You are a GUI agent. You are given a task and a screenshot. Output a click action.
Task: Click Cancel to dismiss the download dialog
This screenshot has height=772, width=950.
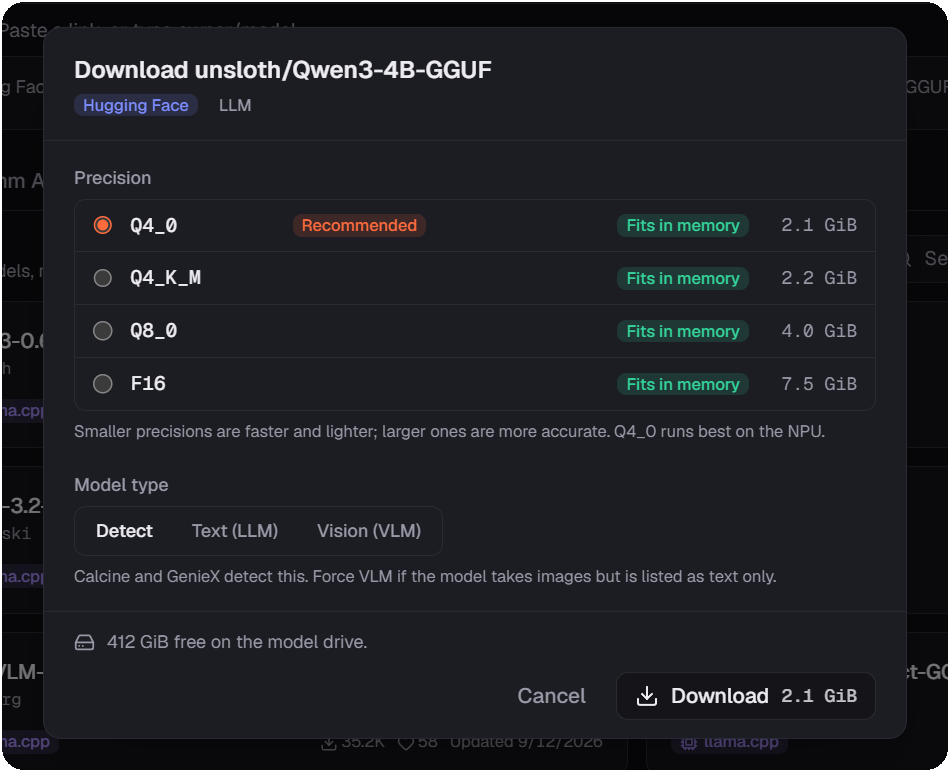[x=551, y=696]
